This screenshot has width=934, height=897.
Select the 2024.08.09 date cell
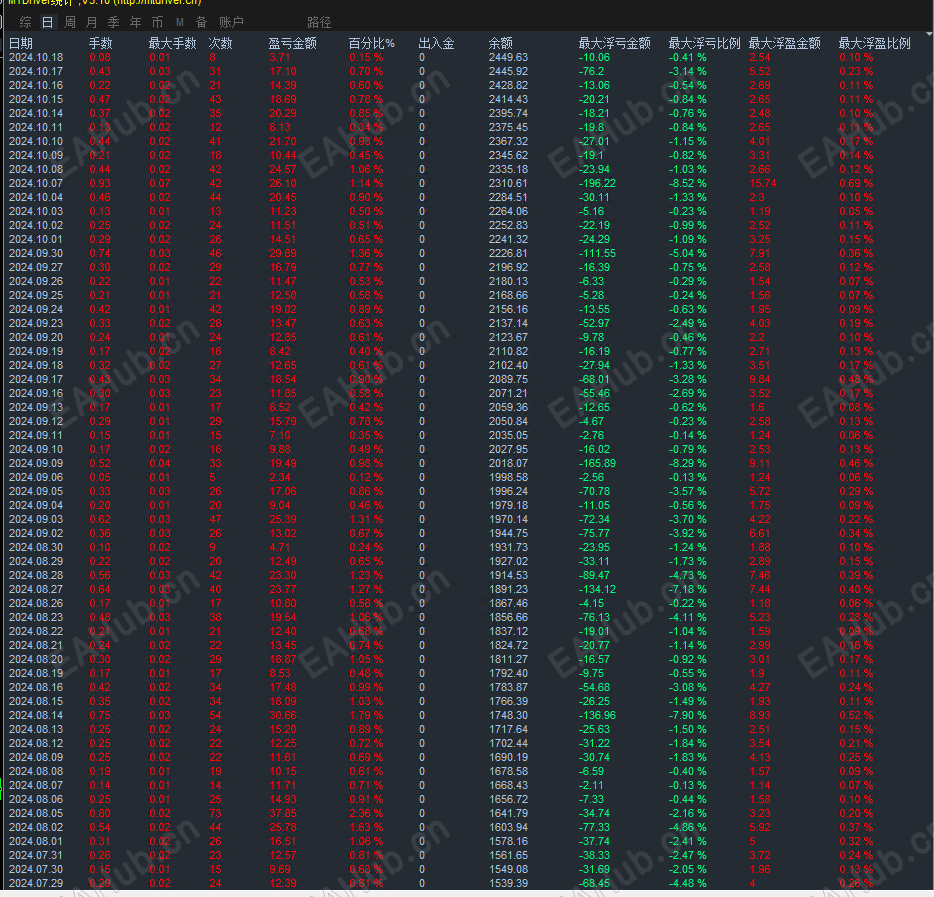tap(36, 758)
